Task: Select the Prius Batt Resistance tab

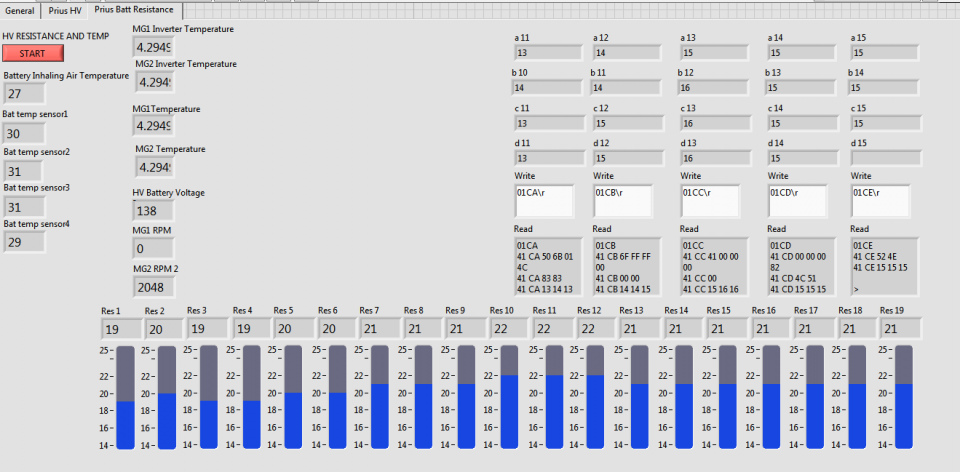Action: coord(133,9)
